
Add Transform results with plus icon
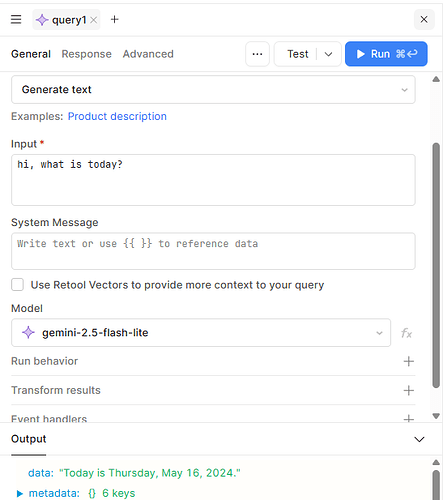pos(409,390)
